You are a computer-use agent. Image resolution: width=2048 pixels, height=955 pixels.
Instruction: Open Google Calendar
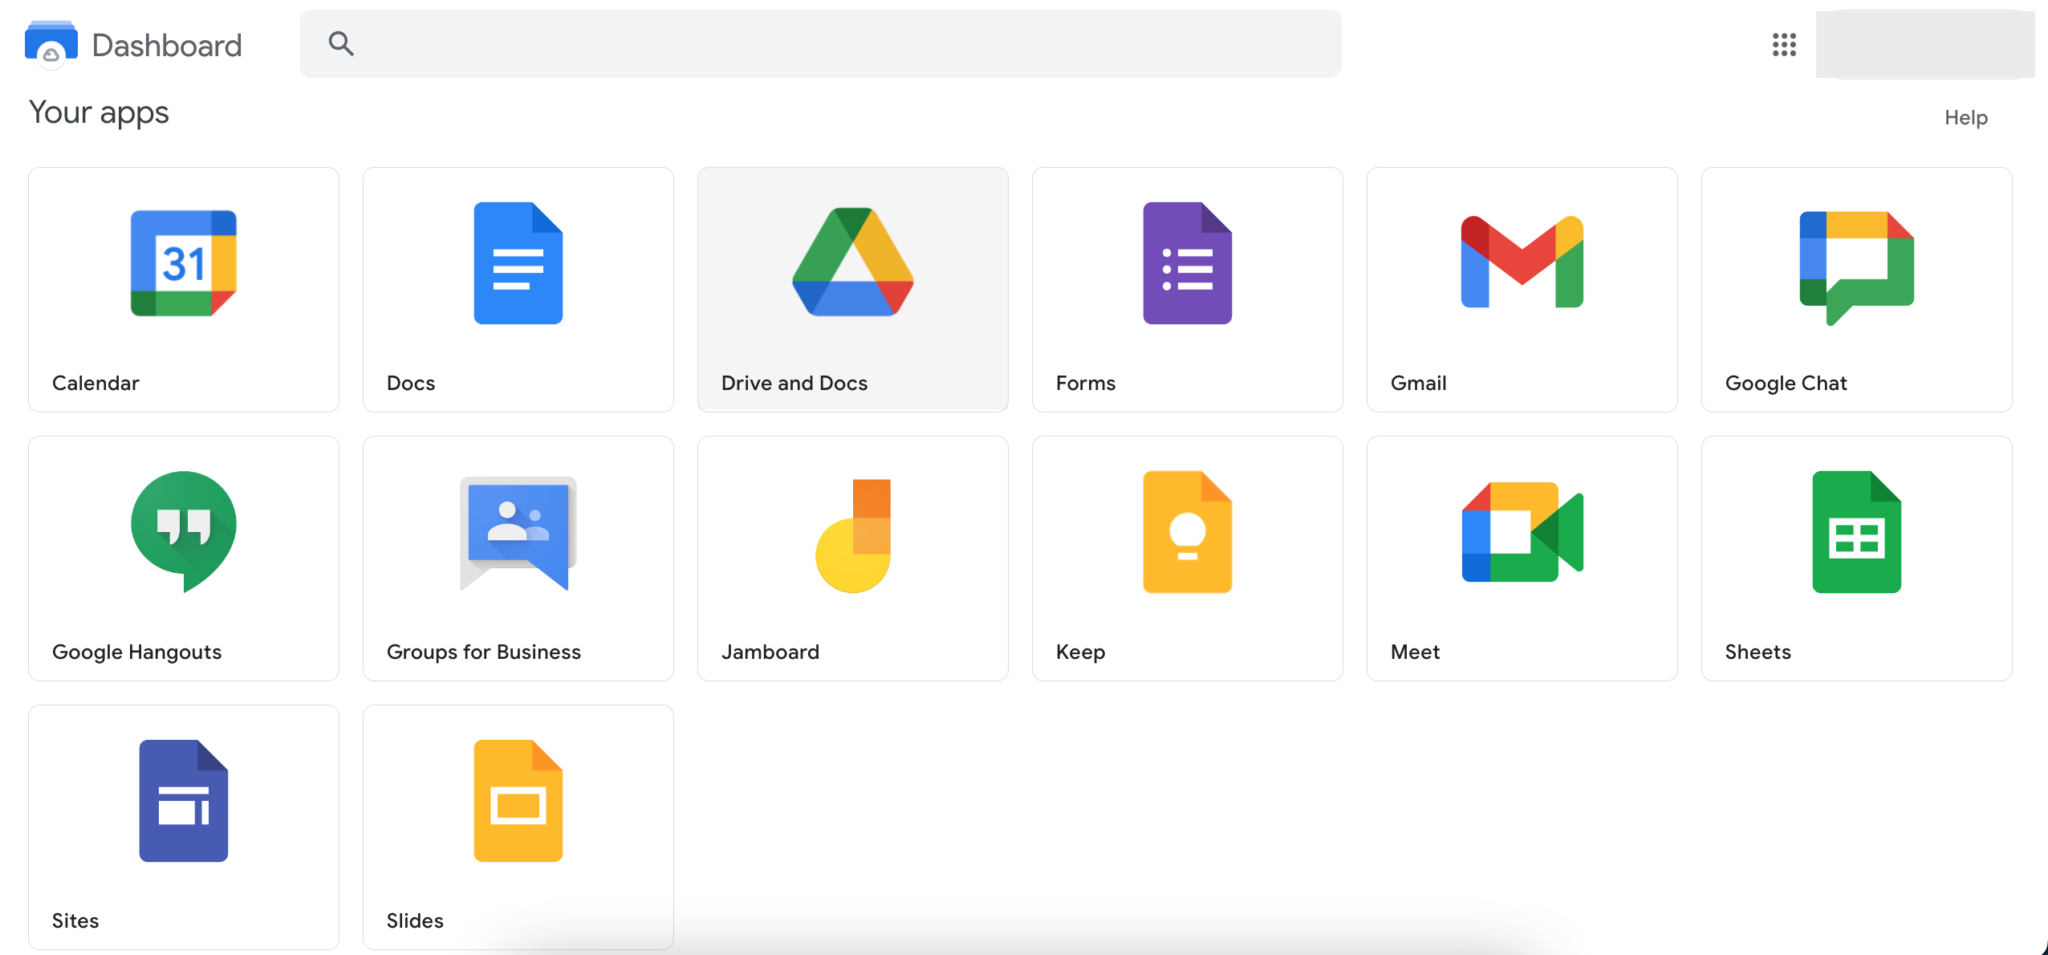pyautogui.click(x=183, y=289)
